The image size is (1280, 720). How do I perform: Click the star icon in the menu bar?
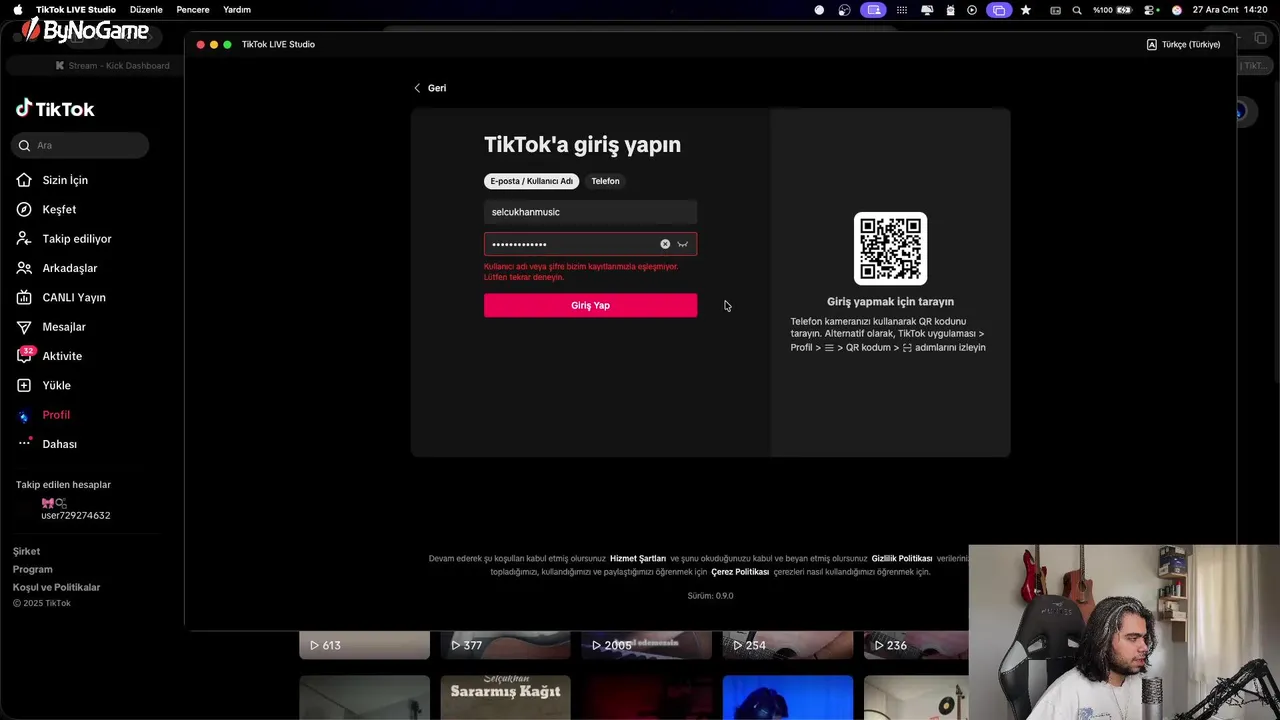(1026, 10)
